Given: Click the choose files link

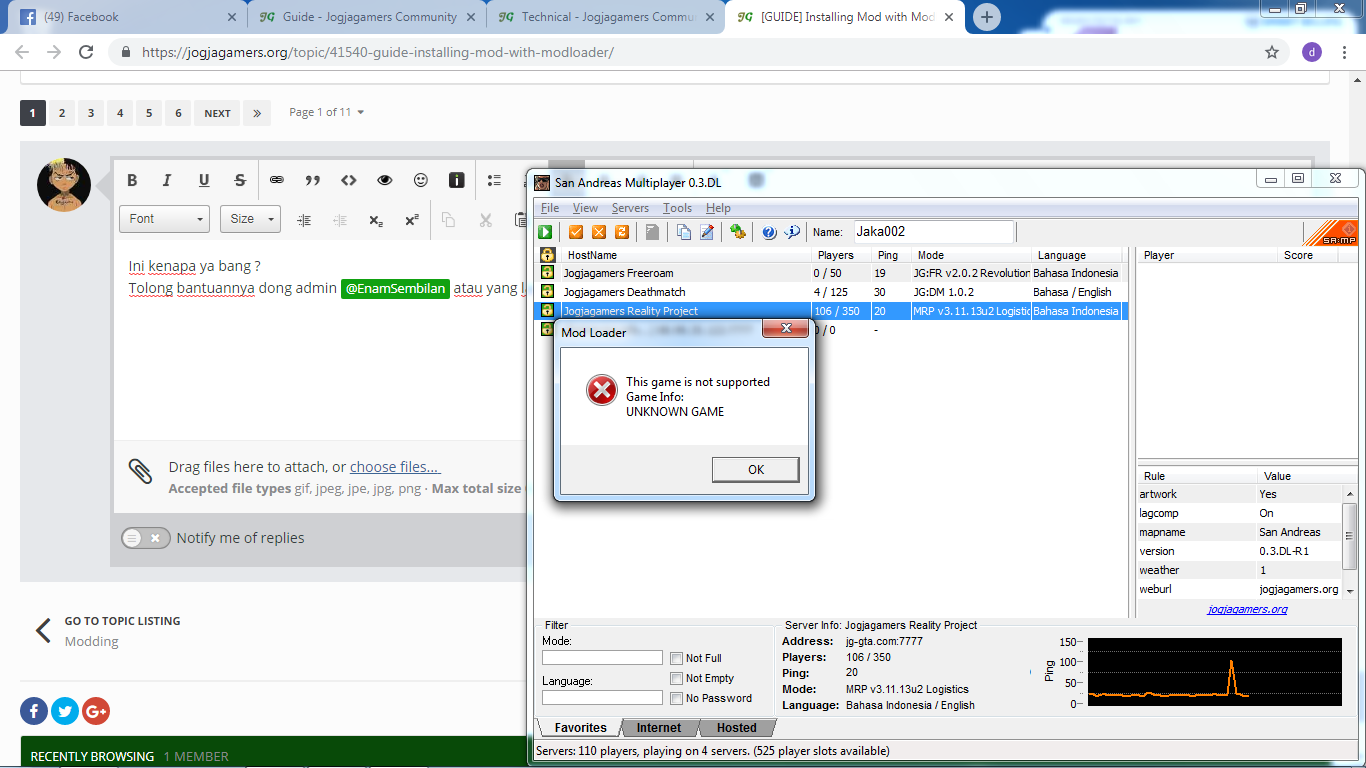Looking at the screenshot, I should [395, 467].
